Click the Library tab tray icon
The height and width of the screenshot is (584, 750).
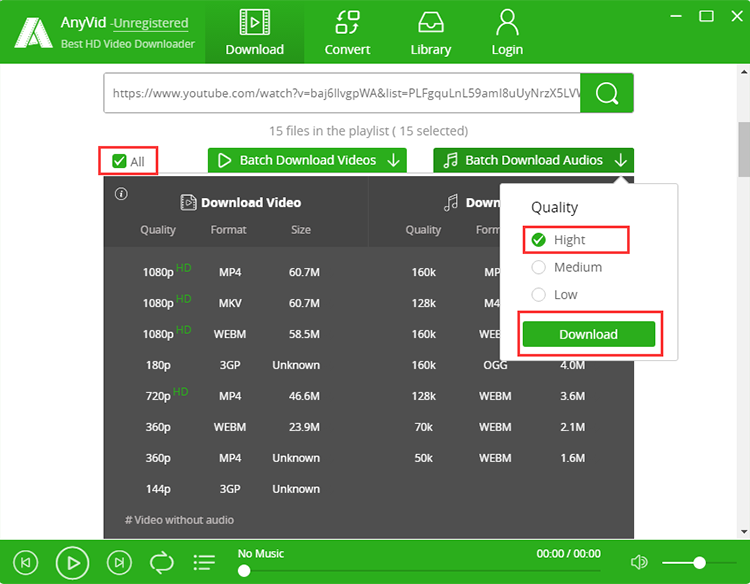(x=430, y=22)
